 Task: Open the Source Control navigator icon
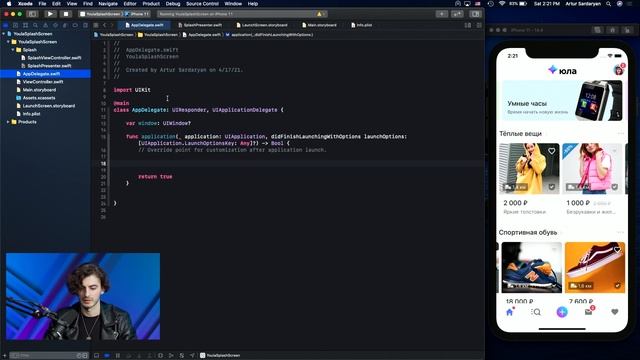[16, 25]
